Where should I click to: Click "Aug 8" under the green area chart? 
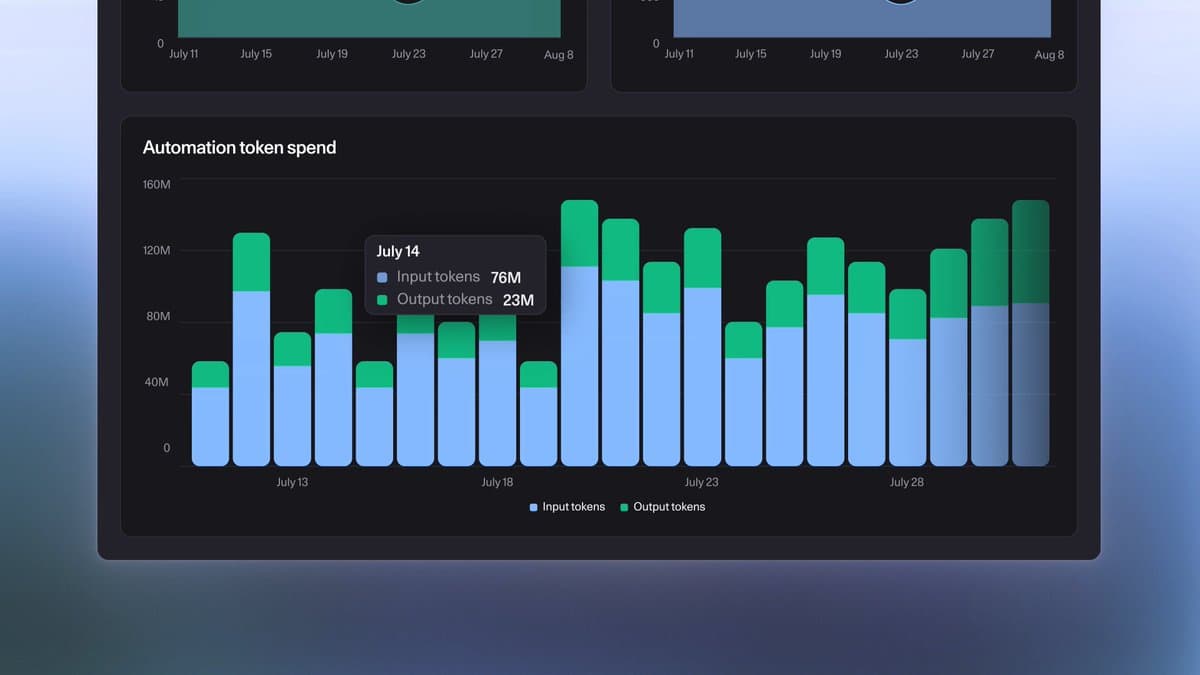pyautogui.click(x=559, y=55)
